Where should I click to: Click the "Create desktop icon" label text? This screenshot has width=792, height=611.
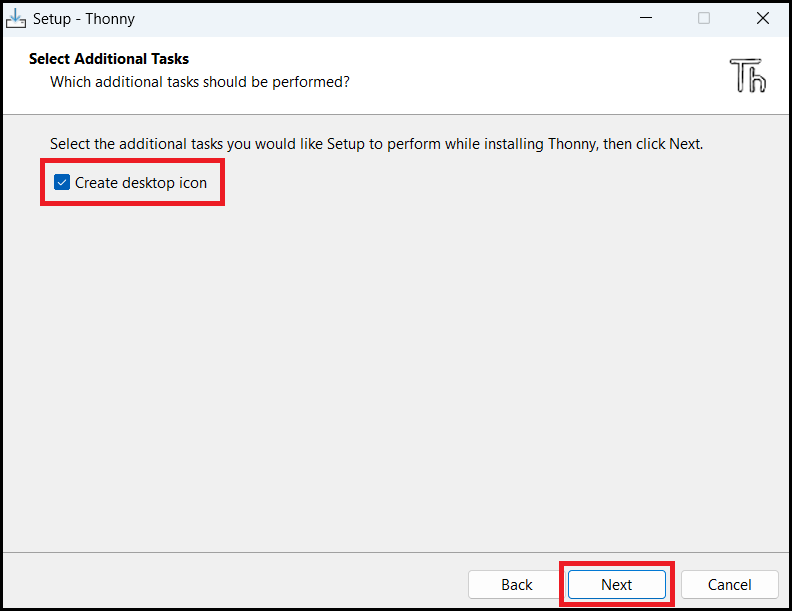(x=141, y=182)
